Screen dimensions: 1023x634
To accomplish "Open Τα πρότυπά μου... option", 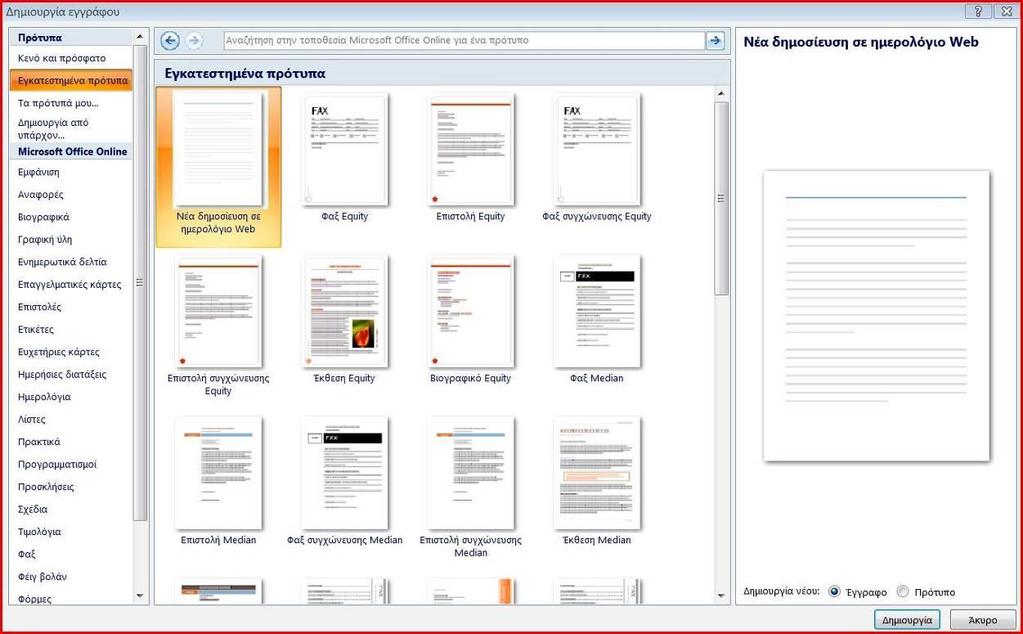I will click(x=70, y=103).
